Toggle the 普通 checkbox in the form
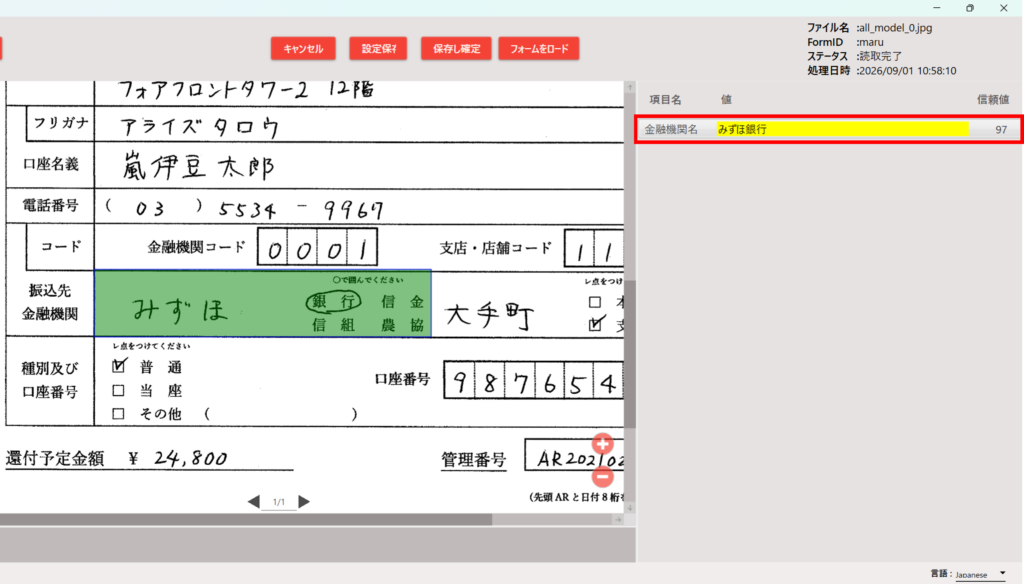The height and width of the screenshot is (584, 1024). click(119, 366)
